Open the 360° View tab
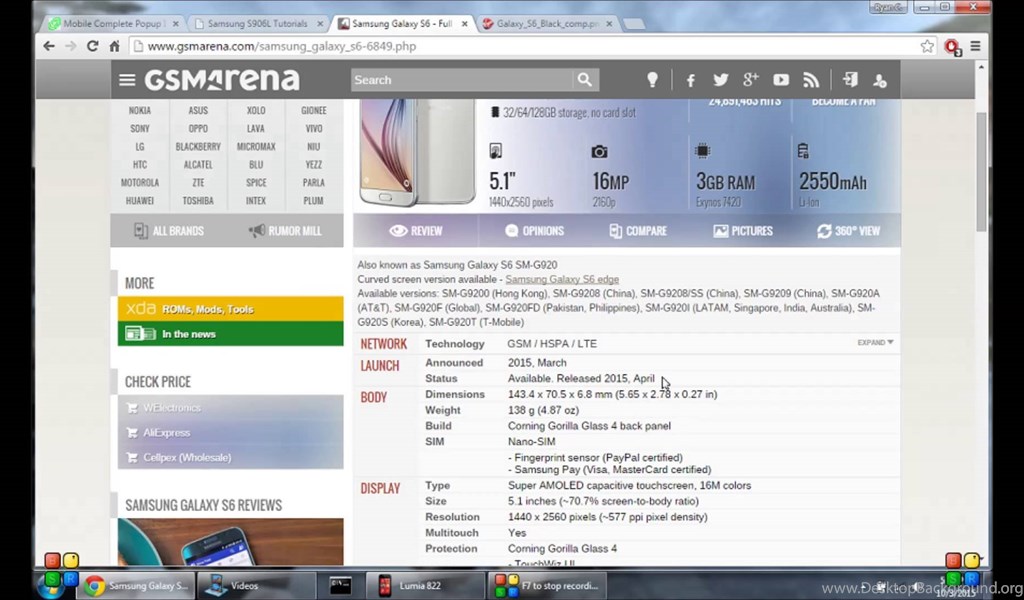Viewport: 1024px width, 600px height. pyautogui.click(x=848, y=230)
